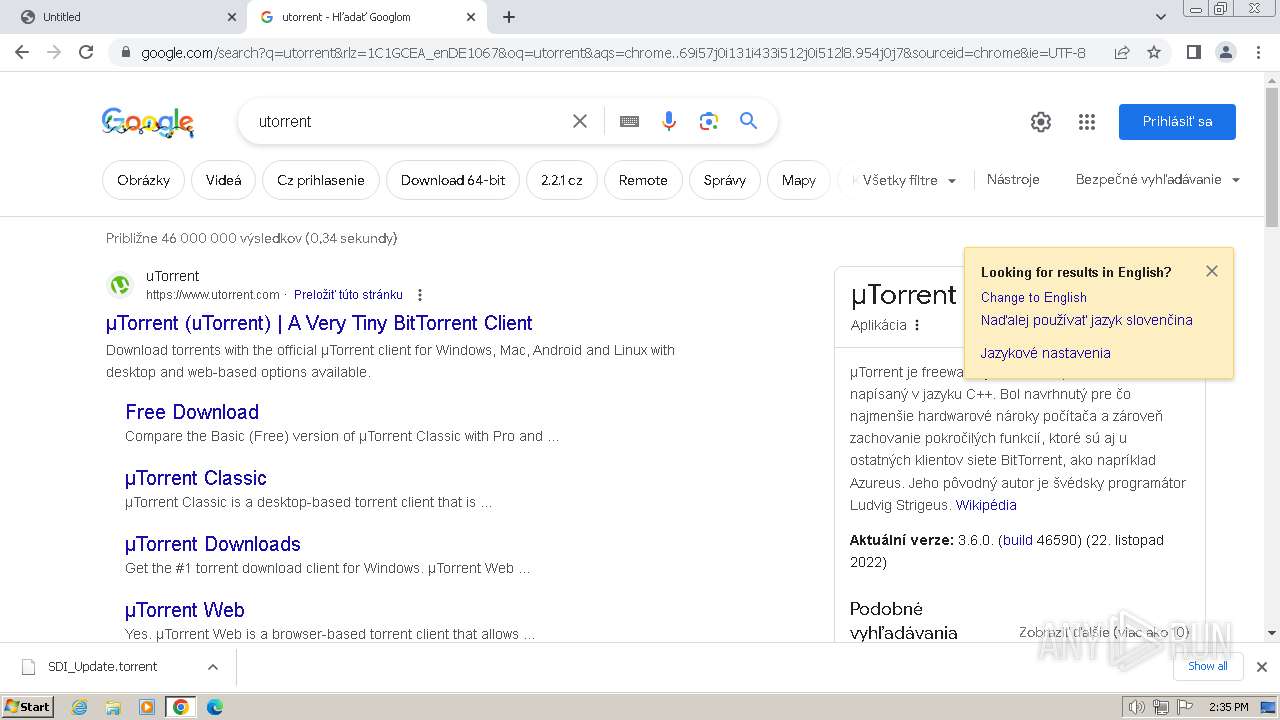Apply the 2.2.1 cz search chip
The height and width of the screenshot is (720, 1280).
pyautogui.click(x=562, y=180)
